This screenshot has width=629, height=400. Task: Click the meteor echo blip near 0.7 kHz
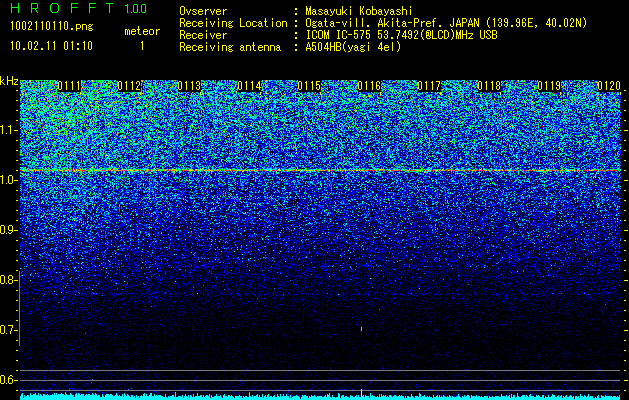point(361,329)
